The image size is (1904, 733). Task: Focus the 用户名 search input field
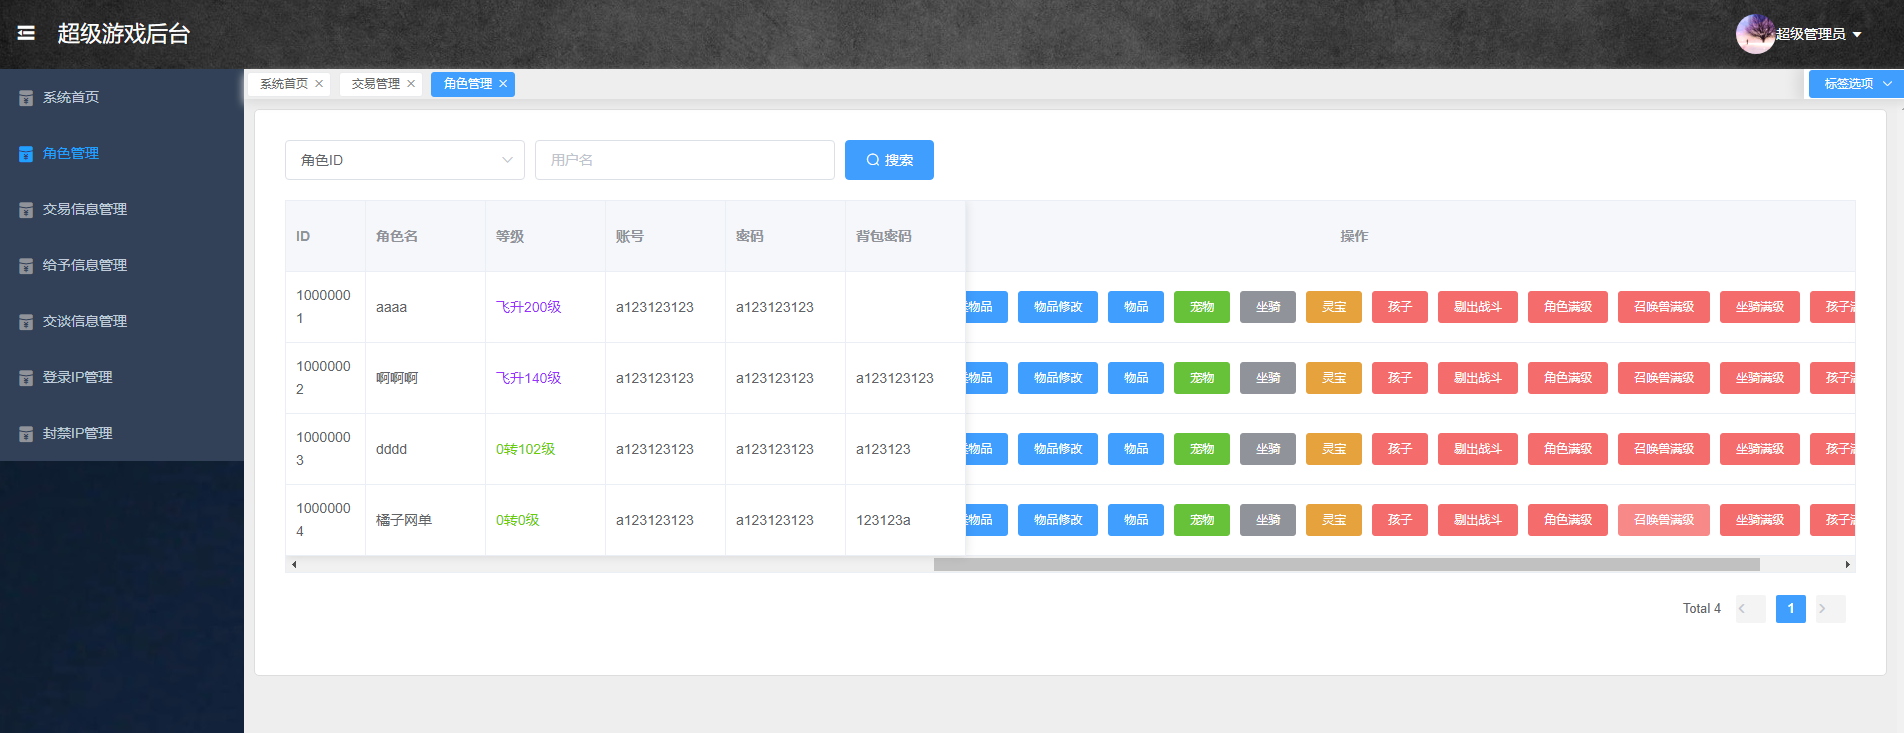(684, 160)
